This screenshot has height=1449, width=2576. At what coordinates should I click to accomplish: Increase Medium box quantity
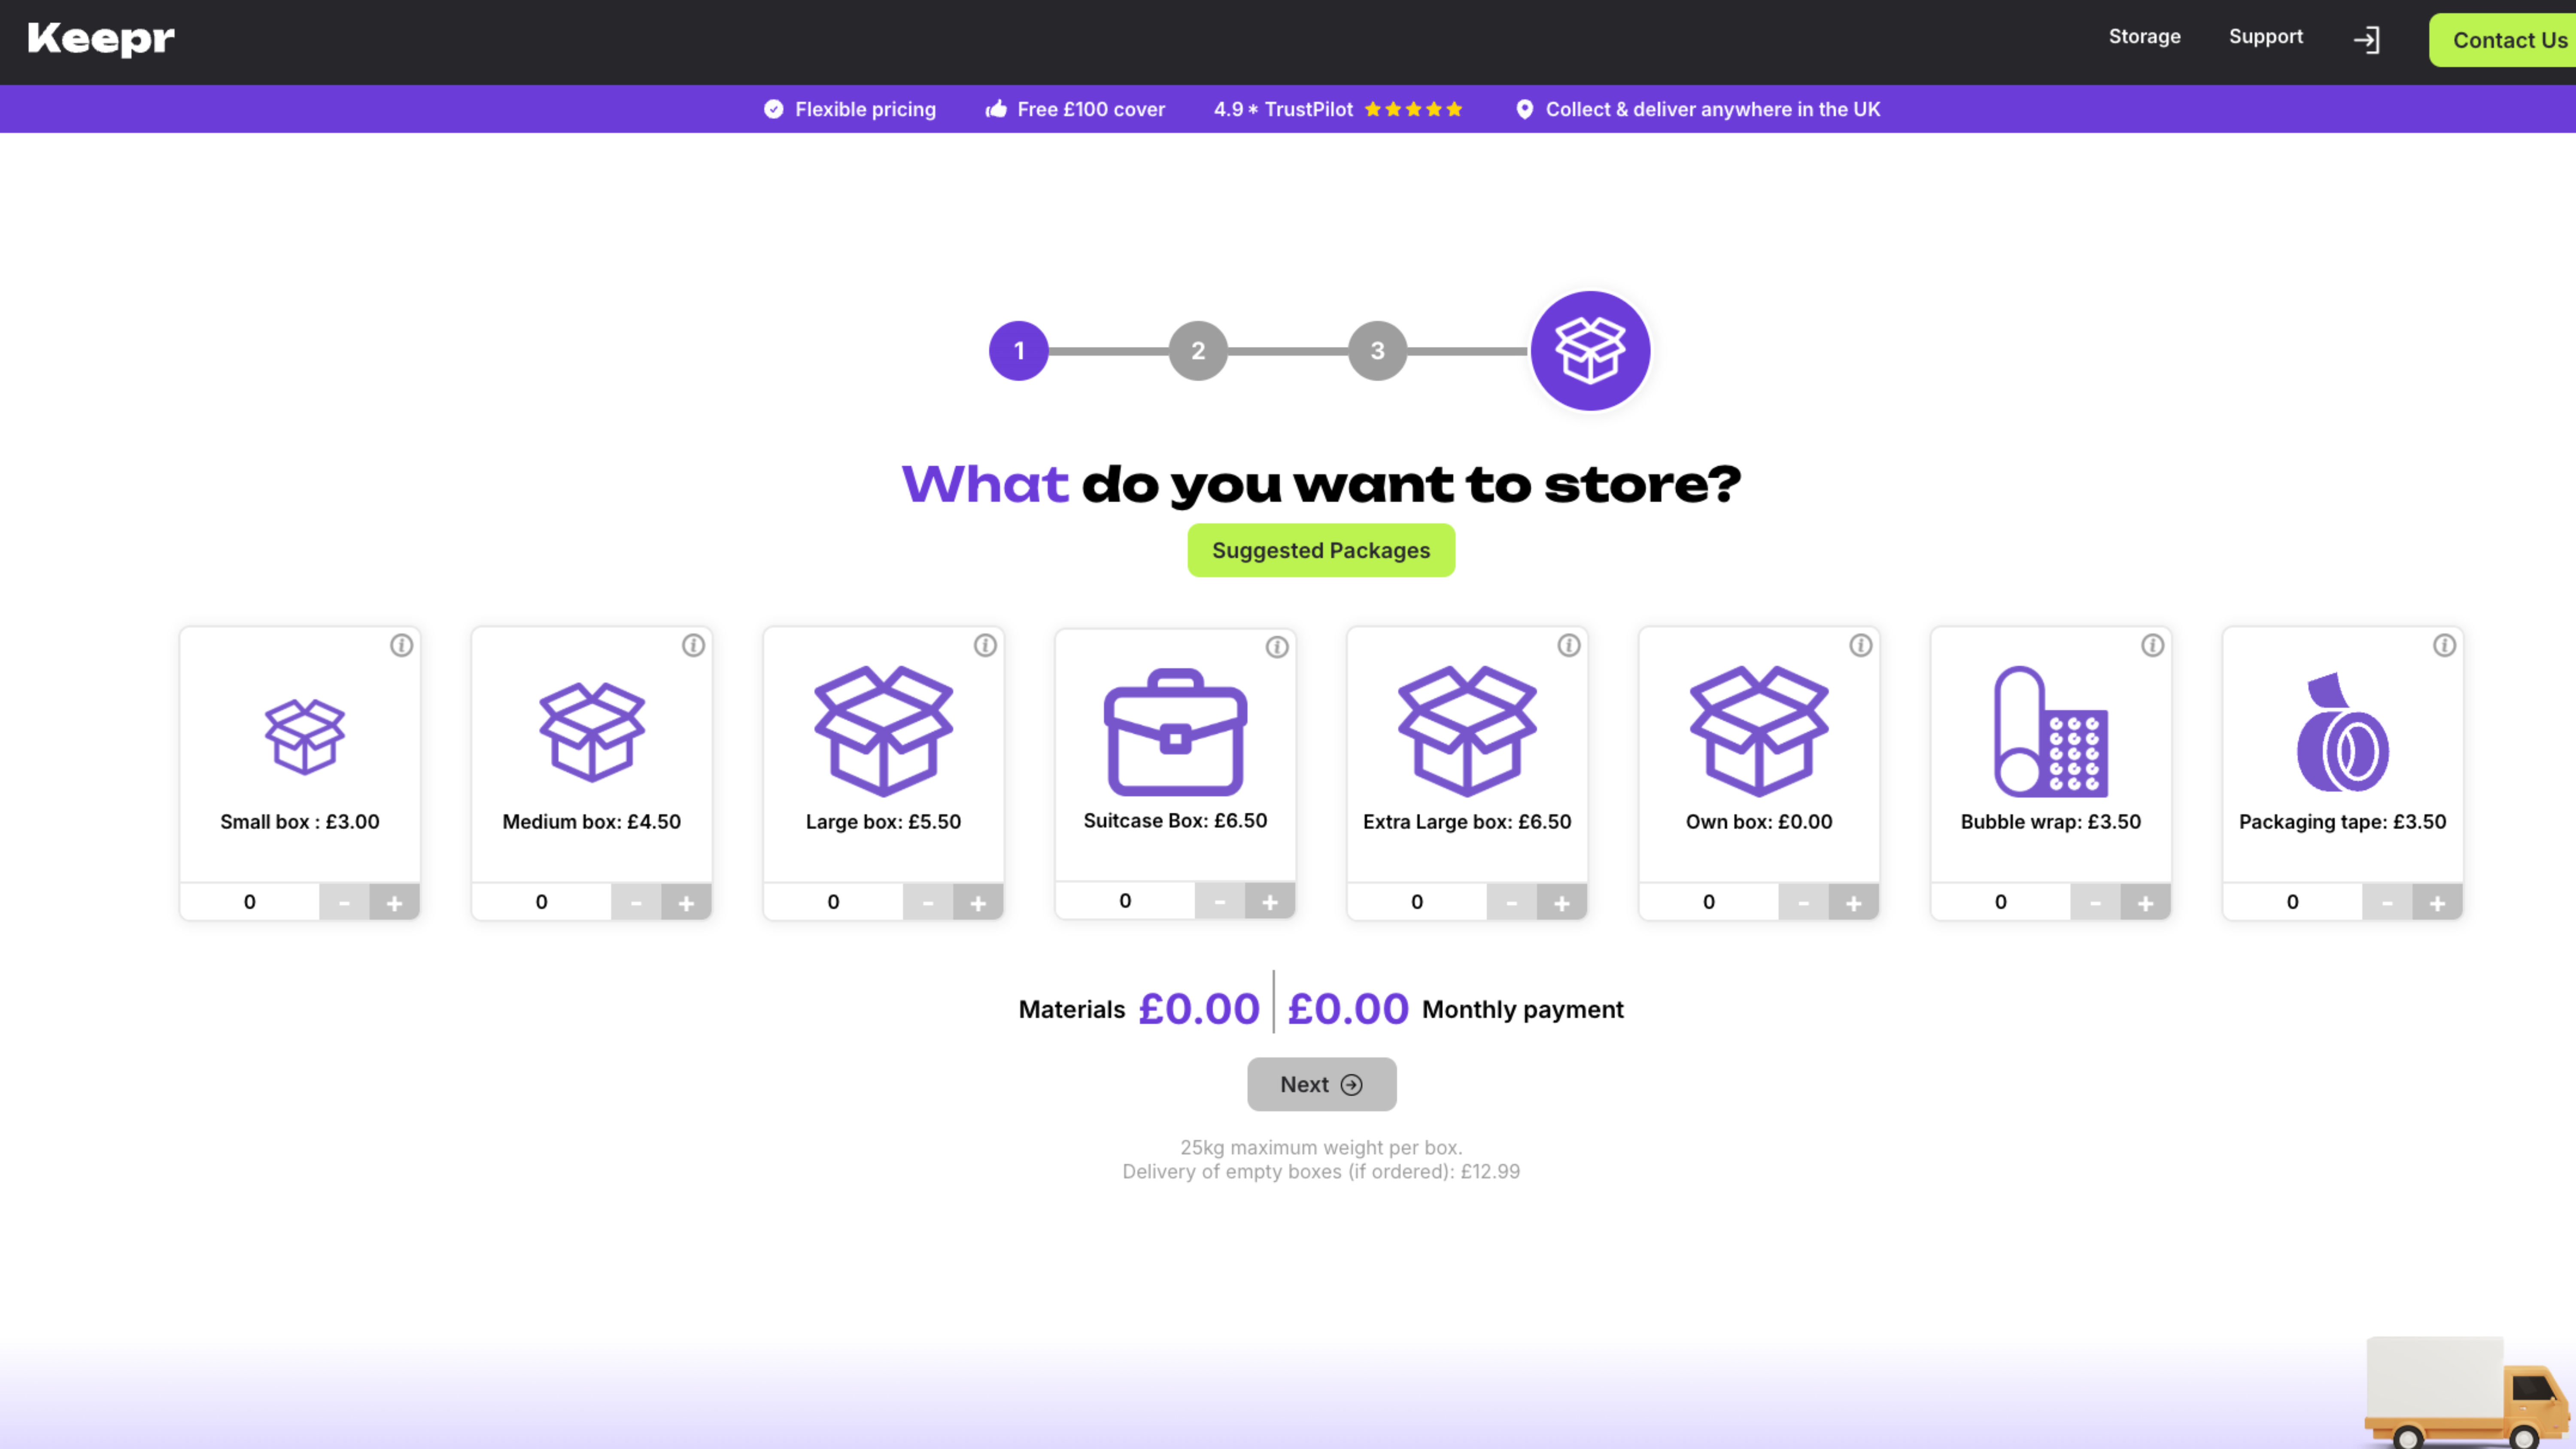(x=686, y=902)
